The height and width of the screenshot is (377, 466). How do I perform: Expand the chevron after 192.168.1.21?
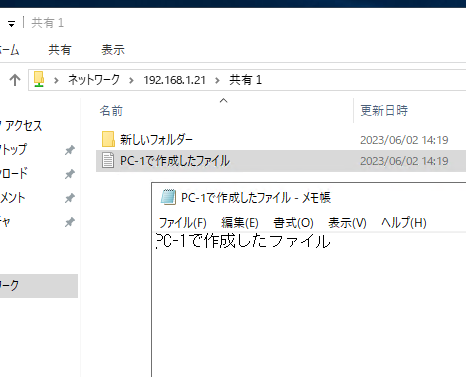point(217,80)
